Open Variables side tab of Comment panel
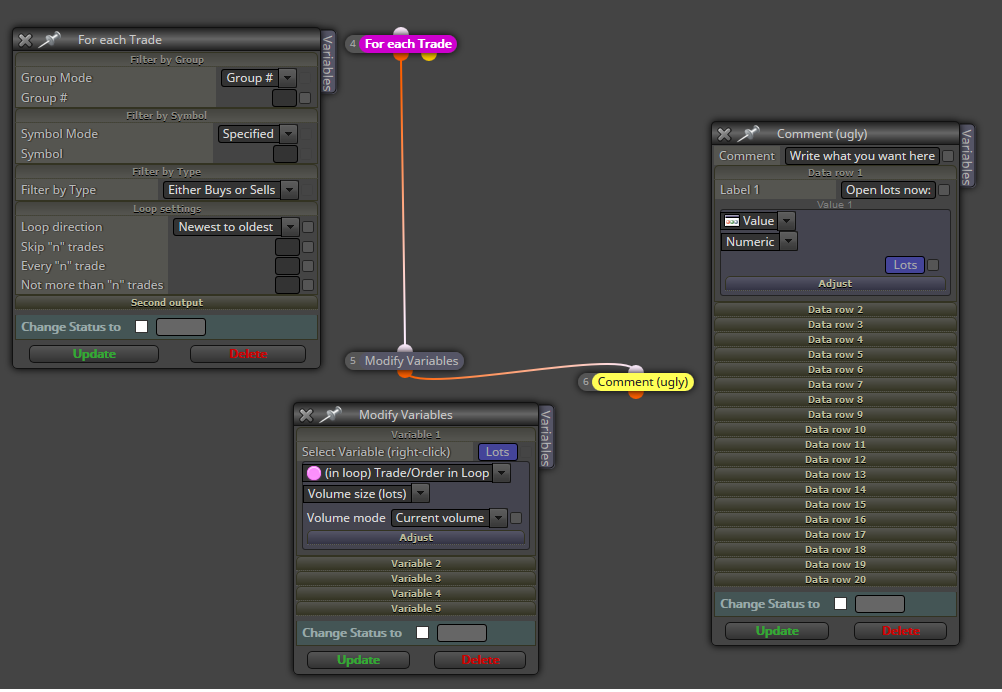 tap(966, 157)
